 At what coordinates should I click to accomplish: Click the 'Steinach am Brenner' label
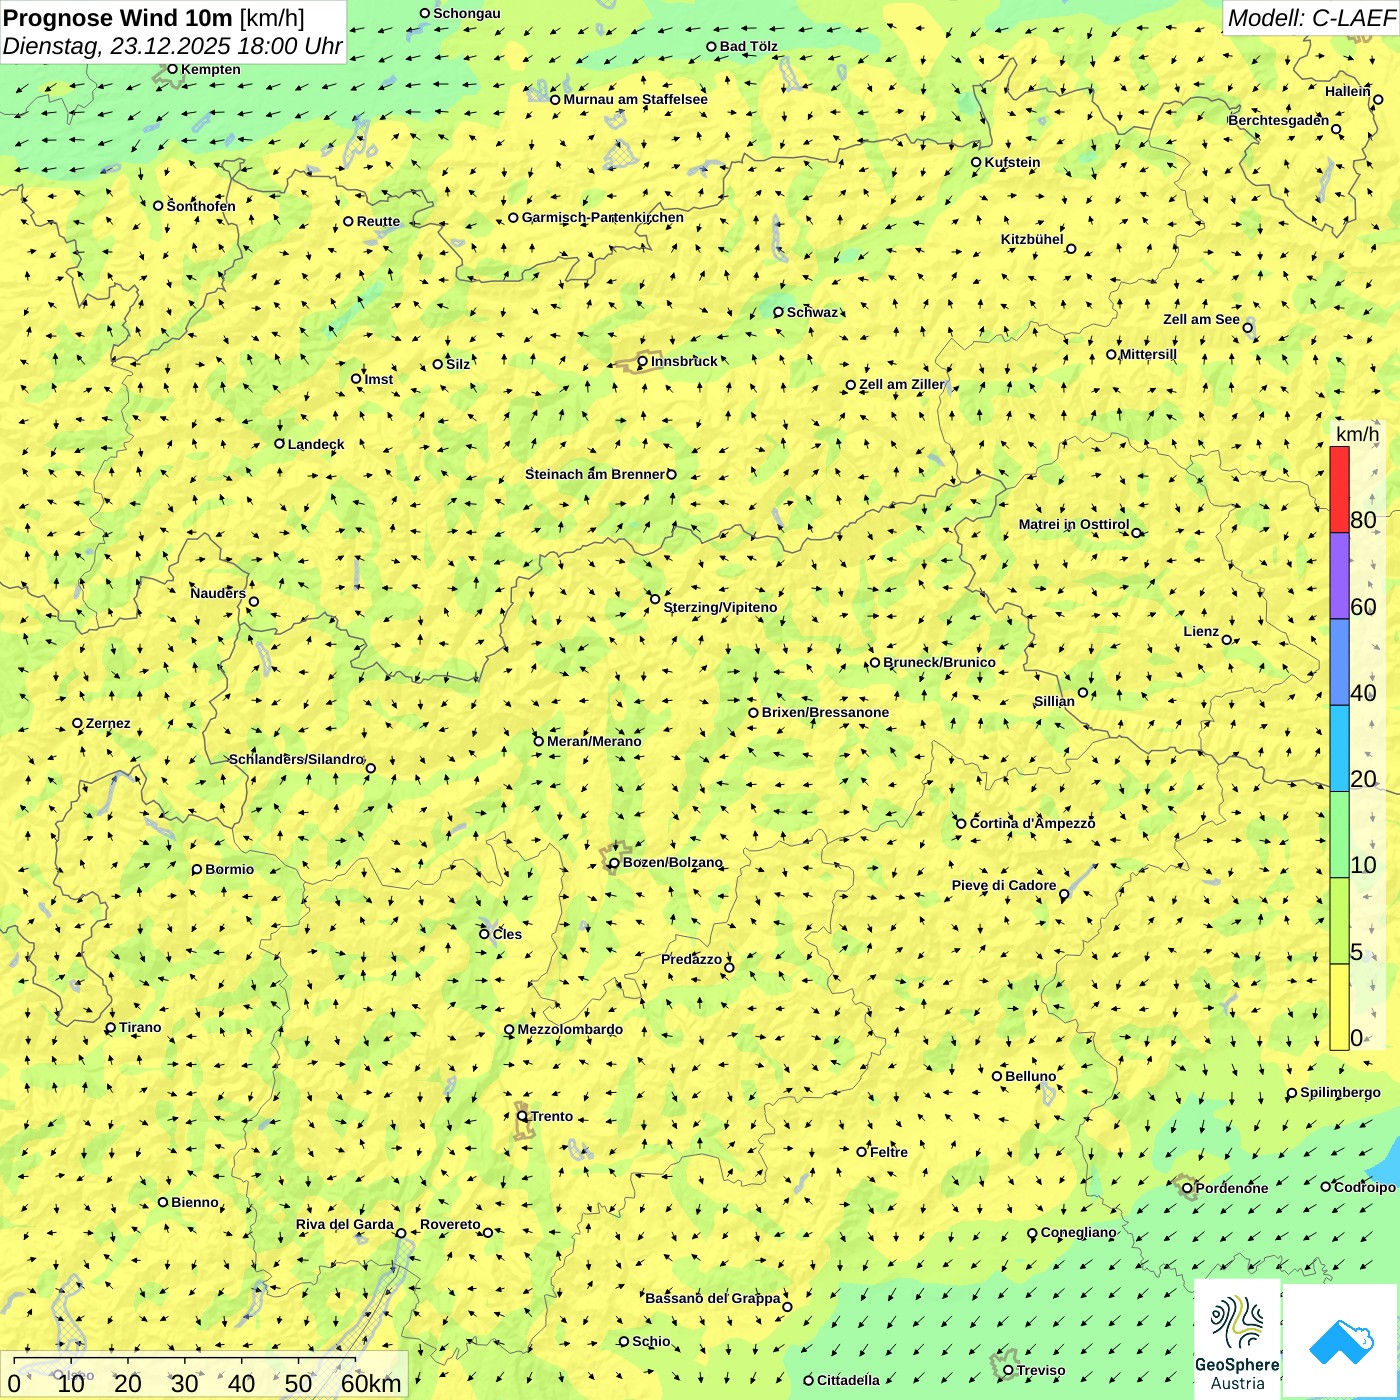594,474
